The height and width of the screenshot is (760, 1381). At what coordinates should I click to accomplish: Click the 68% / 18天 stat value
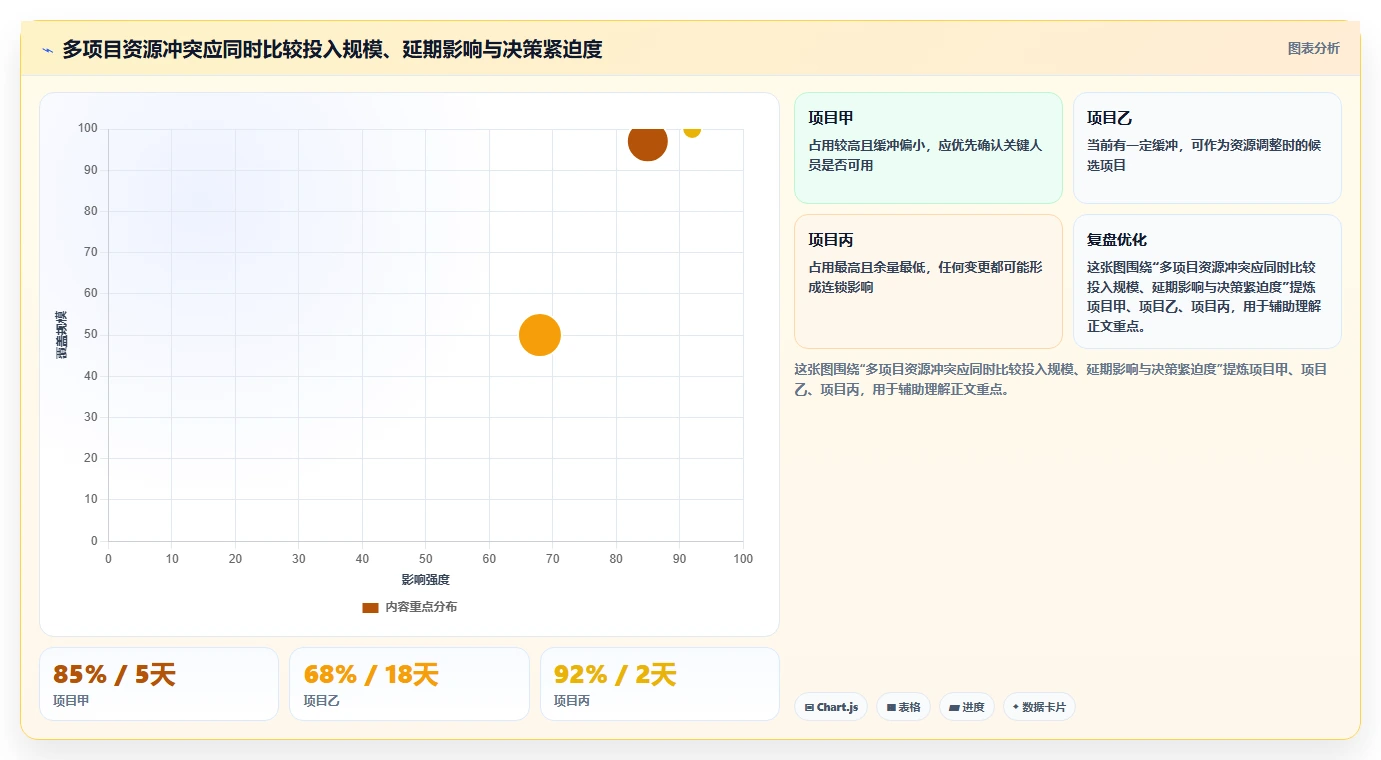tap(371, 675)
